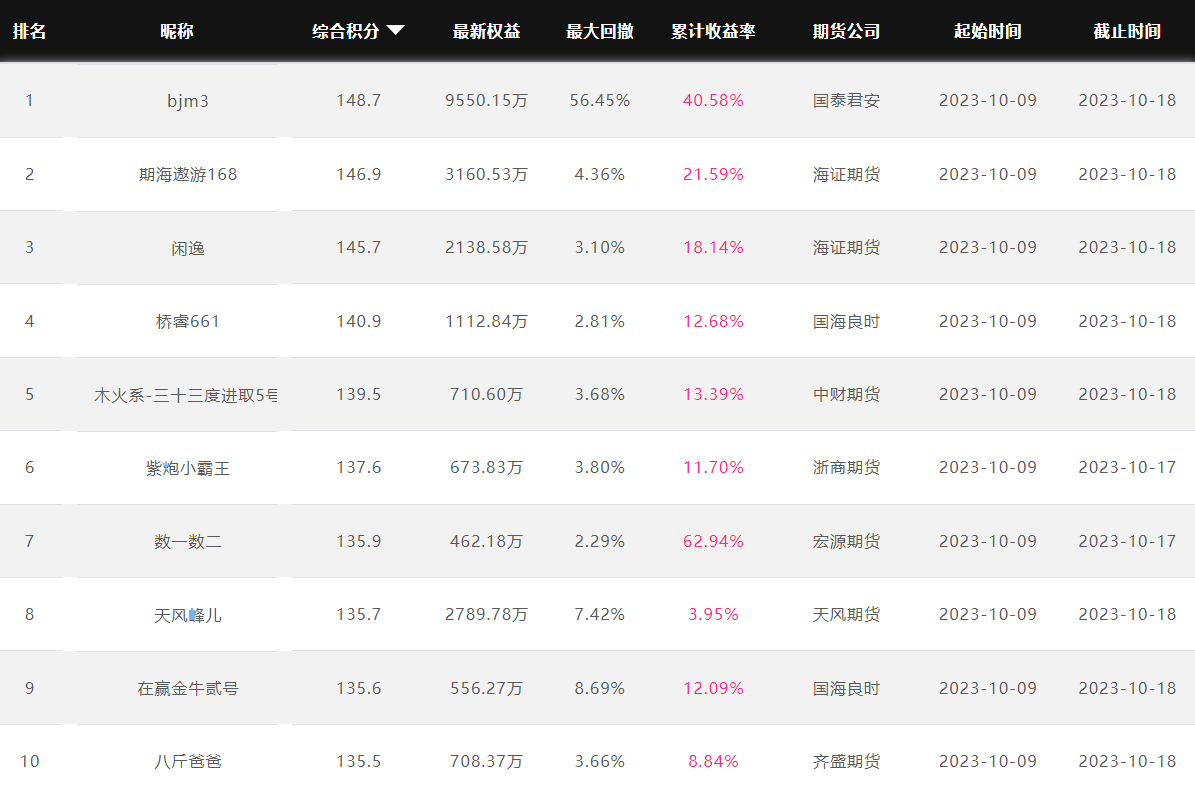Click the 排名 column header
The width and height of the screenshot is (1195, 794).
pyautogui.click(x=29, y=31)
